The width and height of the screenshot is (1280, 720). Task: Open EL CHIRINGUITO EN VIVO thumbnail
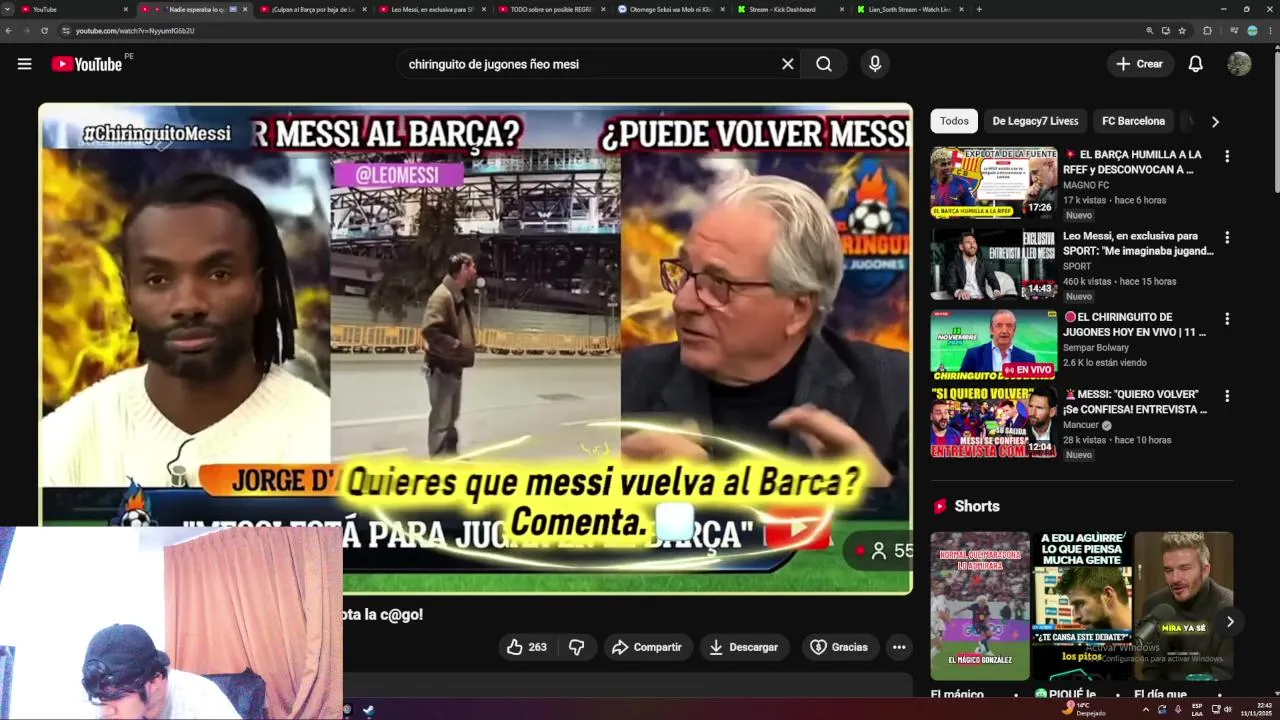pos(993,345)
